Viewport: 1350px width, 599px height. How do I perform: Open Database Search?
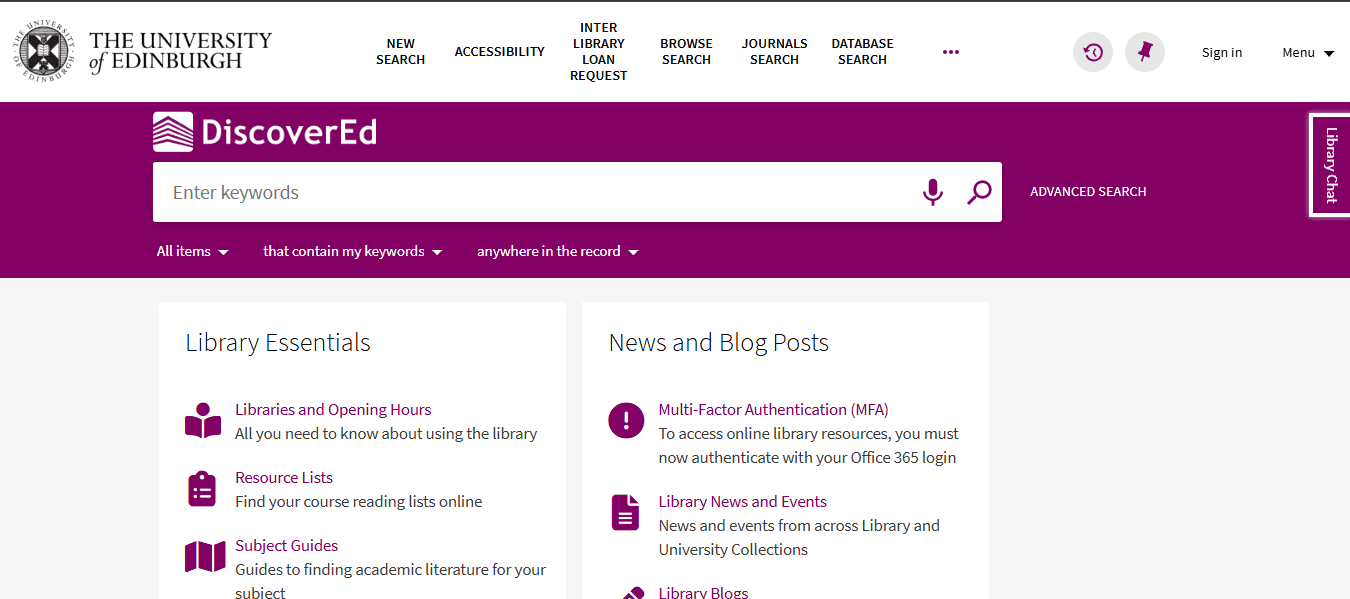(862, 52)
